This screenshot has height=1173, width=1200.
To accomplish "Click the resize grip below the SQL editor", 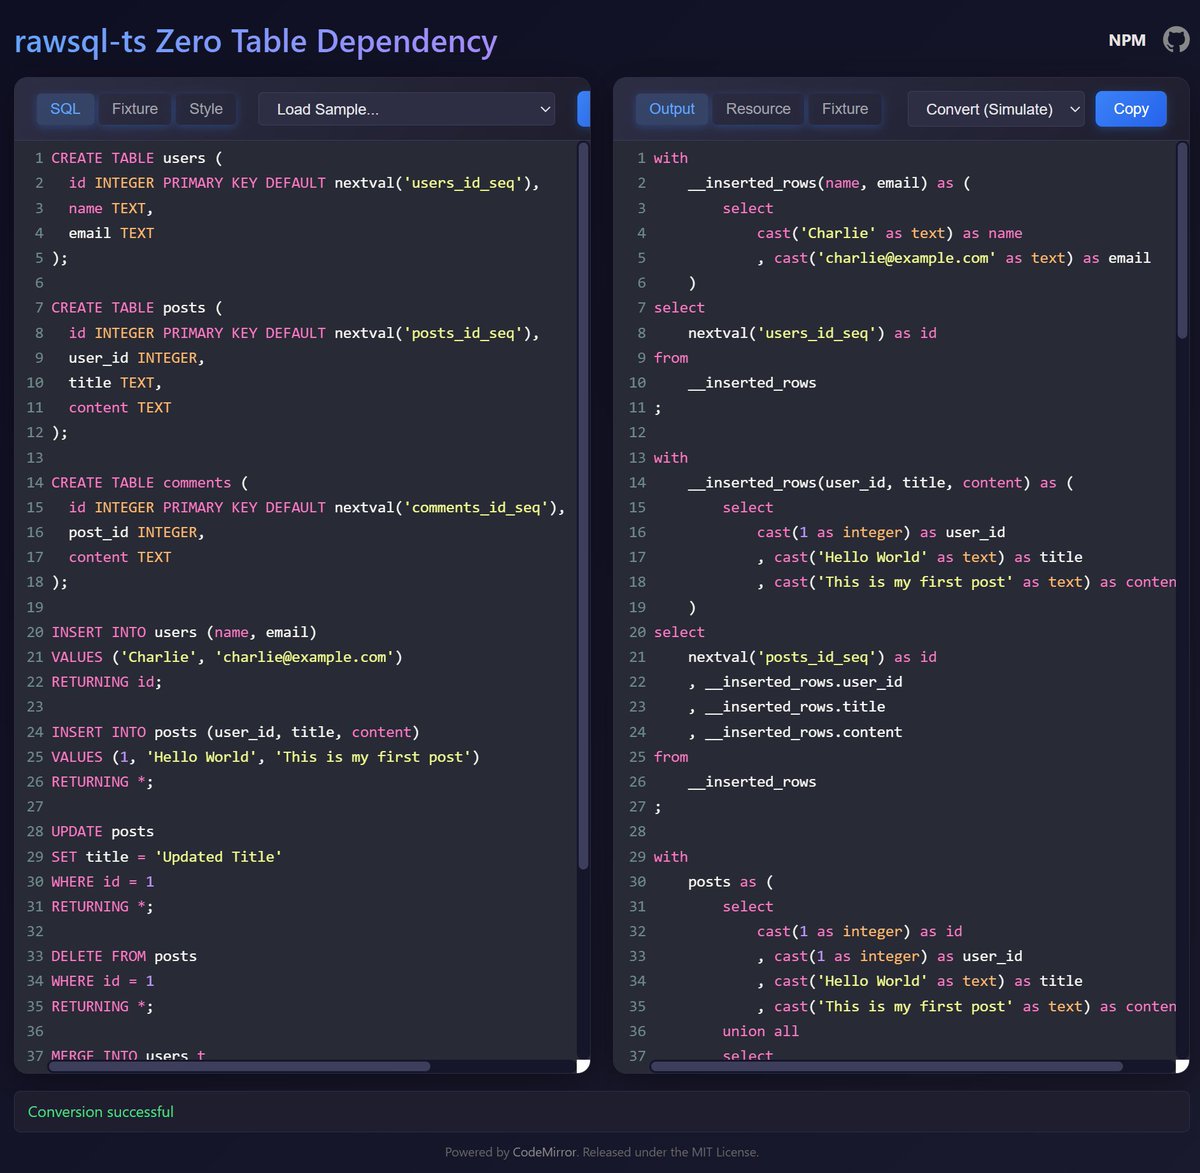I will 583,1066.
